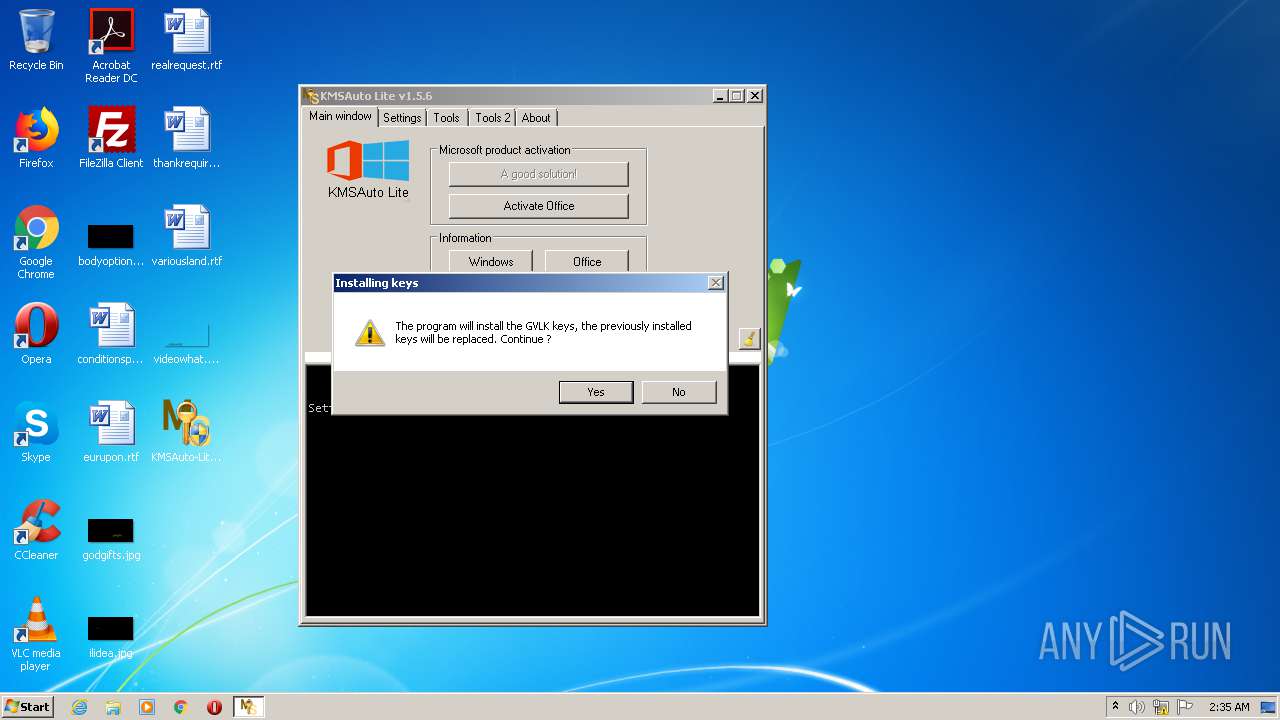
Task: Open media player from taskbar
Action: (x=147, y=707)
